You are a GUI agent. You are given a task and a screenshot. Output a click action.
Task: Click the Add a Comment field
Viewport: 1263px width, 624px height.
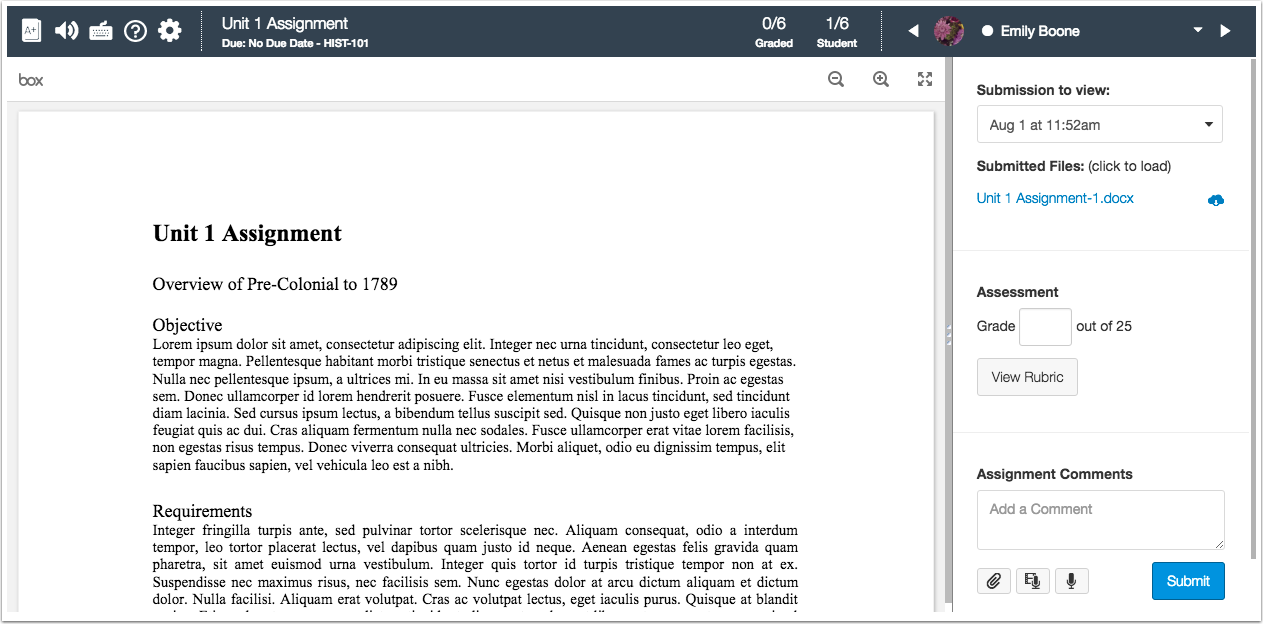tap(1100, 520)
